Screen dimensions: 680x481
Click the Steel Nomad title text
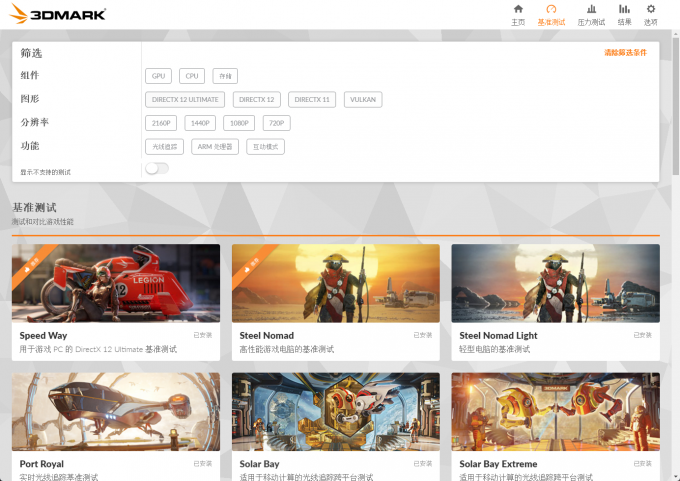point(267,336)
